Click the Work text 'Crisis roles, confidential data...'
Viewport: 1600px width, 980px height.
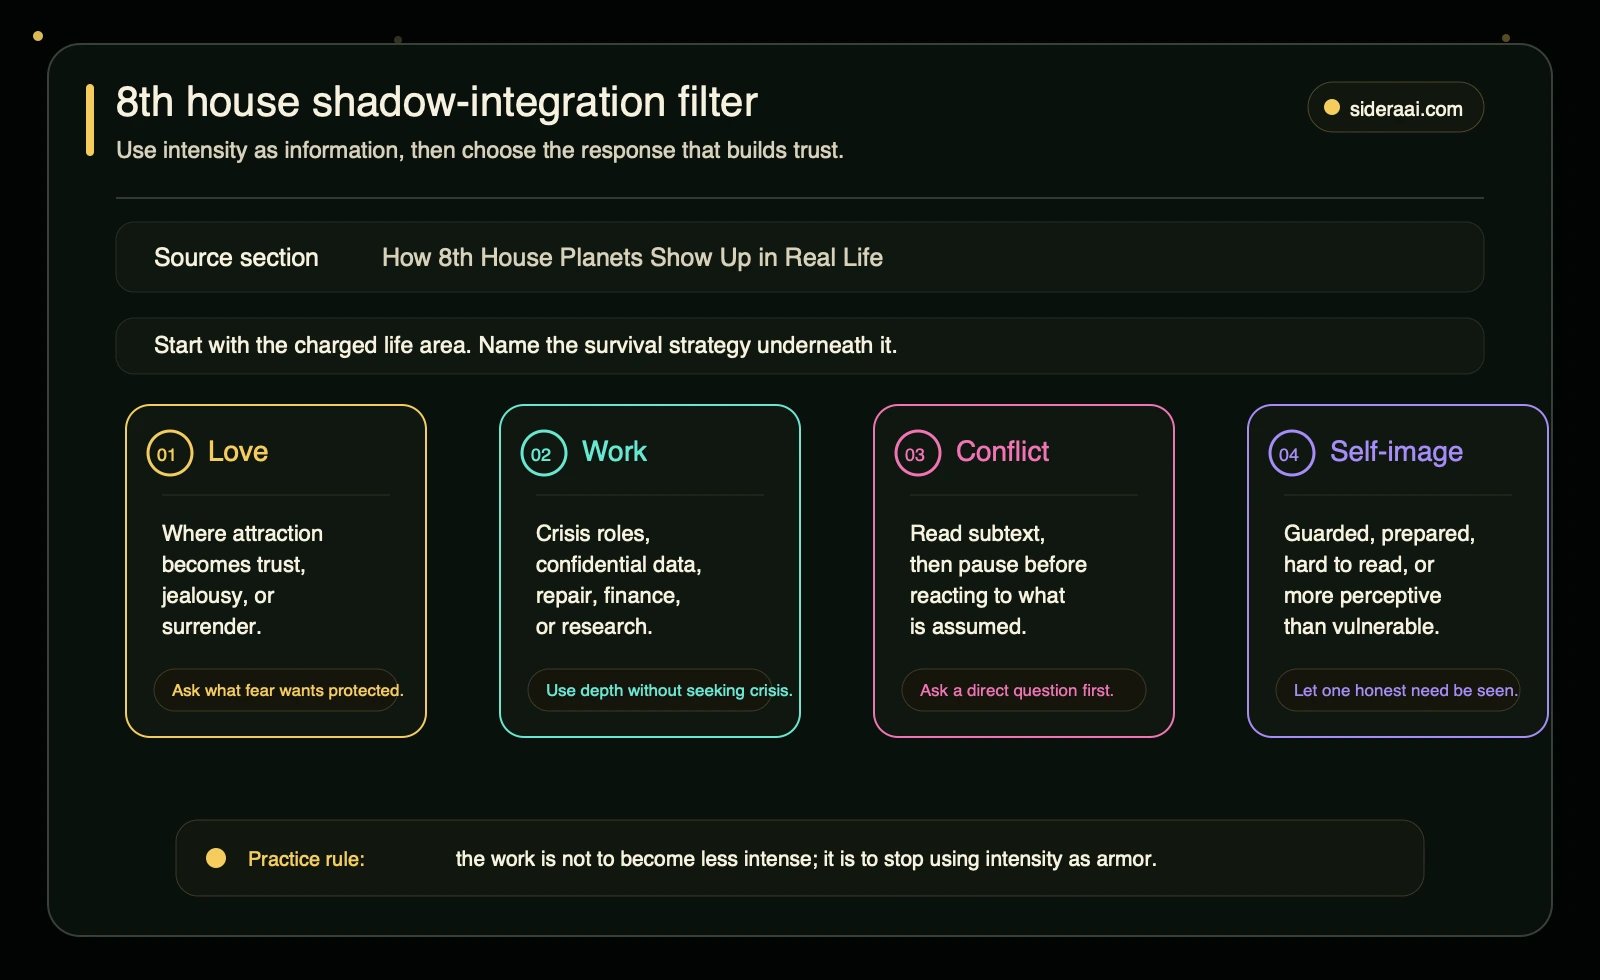[x=618, y=580]
